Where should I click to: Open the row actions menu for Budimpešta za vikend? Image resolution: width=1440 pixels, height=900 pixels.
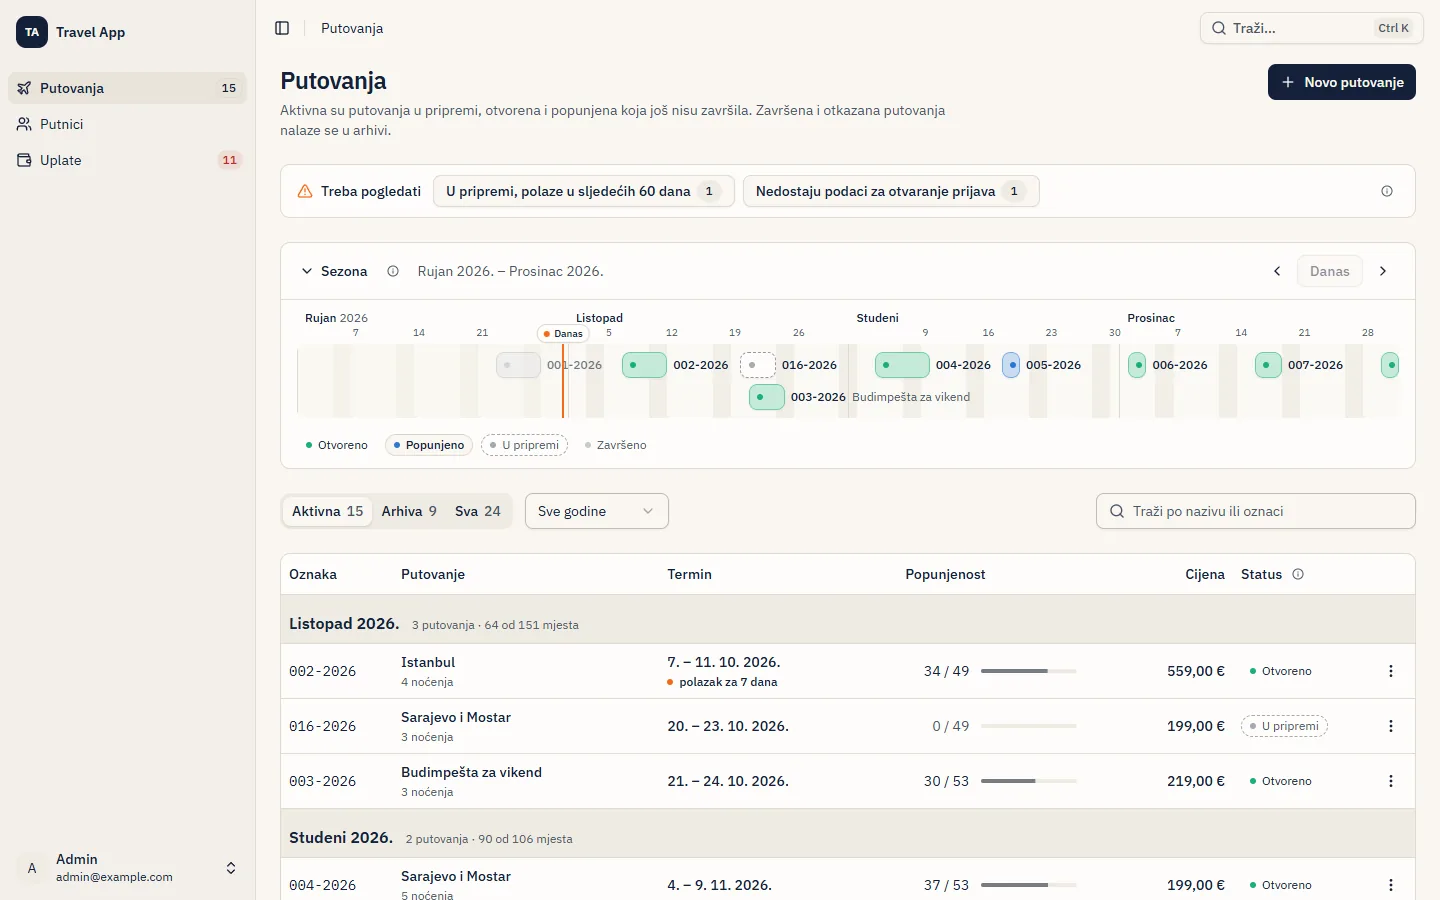point(1391,781)
